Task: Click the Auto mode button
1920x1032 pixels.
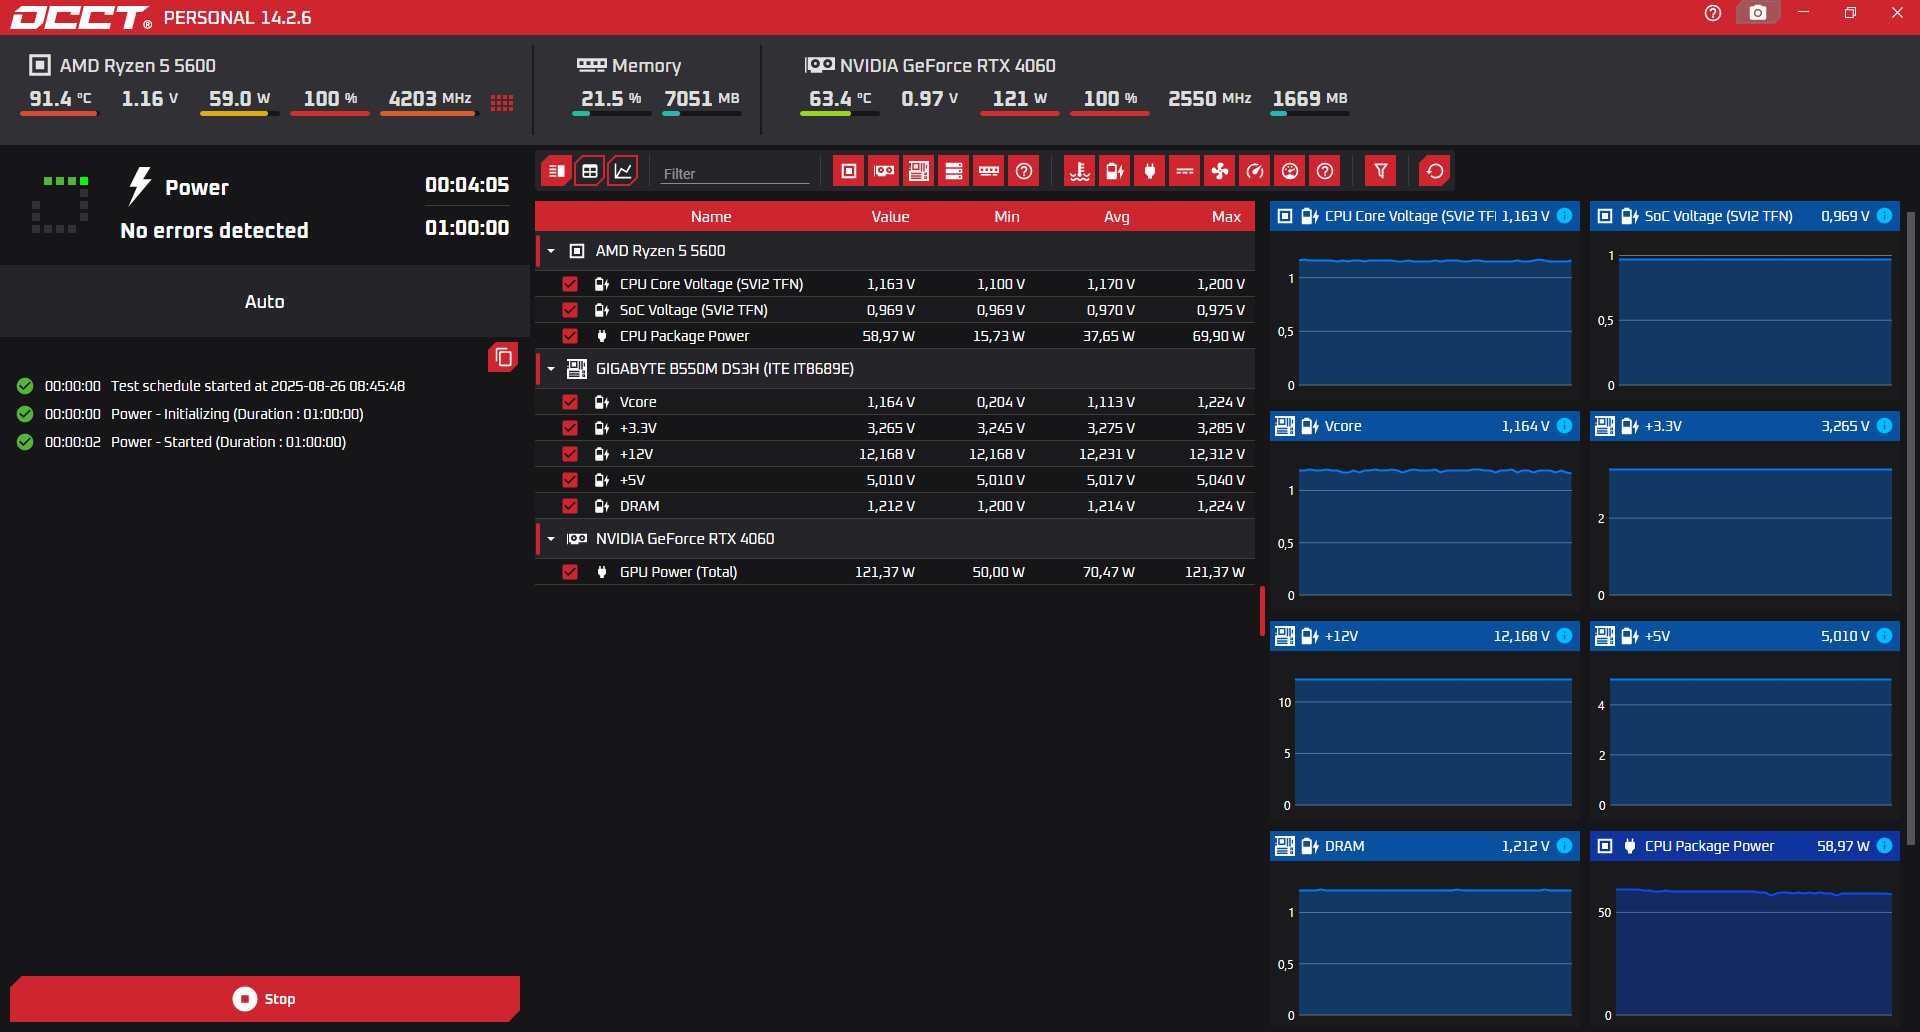Action: click(x=265, y=301)
